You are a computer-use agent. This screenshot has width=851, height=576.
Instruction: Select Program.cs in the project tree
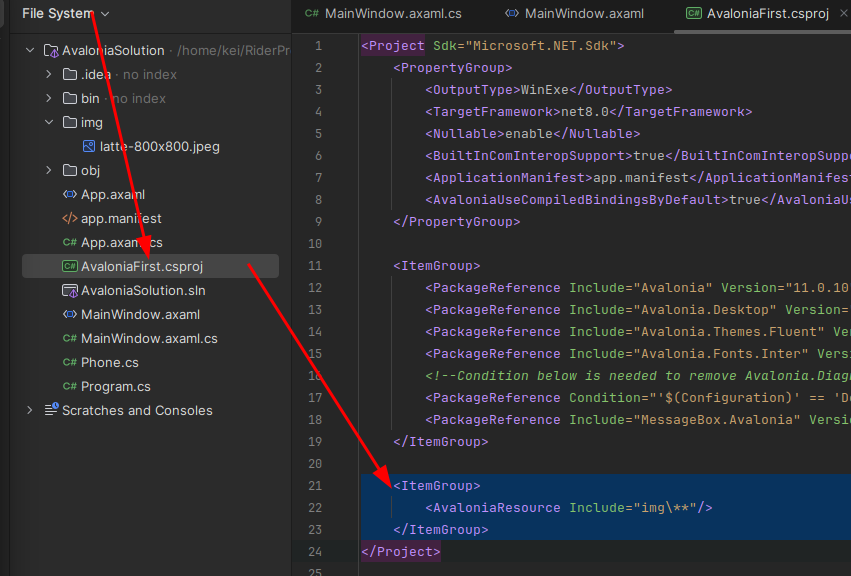pos(116,387)
